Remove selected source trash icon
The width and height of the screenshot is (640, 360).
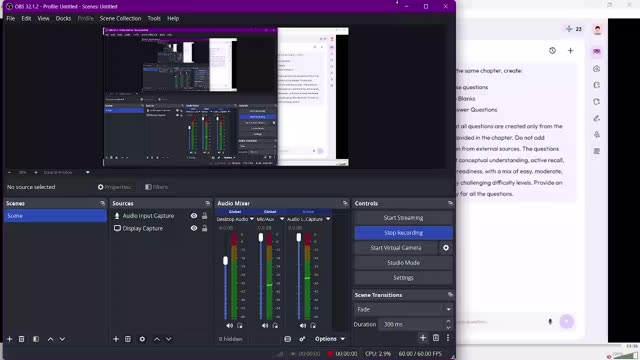click(128, 339)
